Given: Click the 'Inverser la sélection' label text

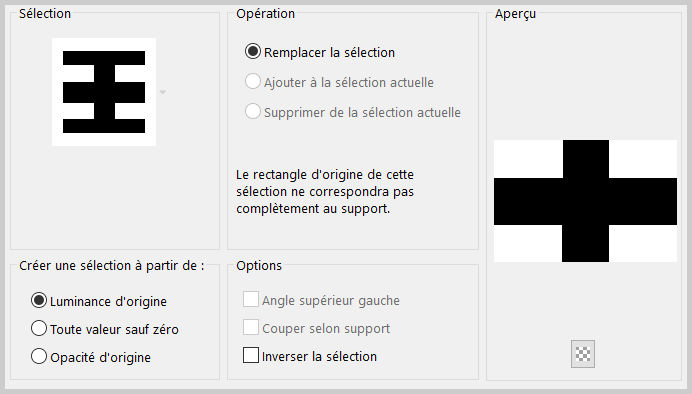Looking at the screenshot, I should pos(319,356).
